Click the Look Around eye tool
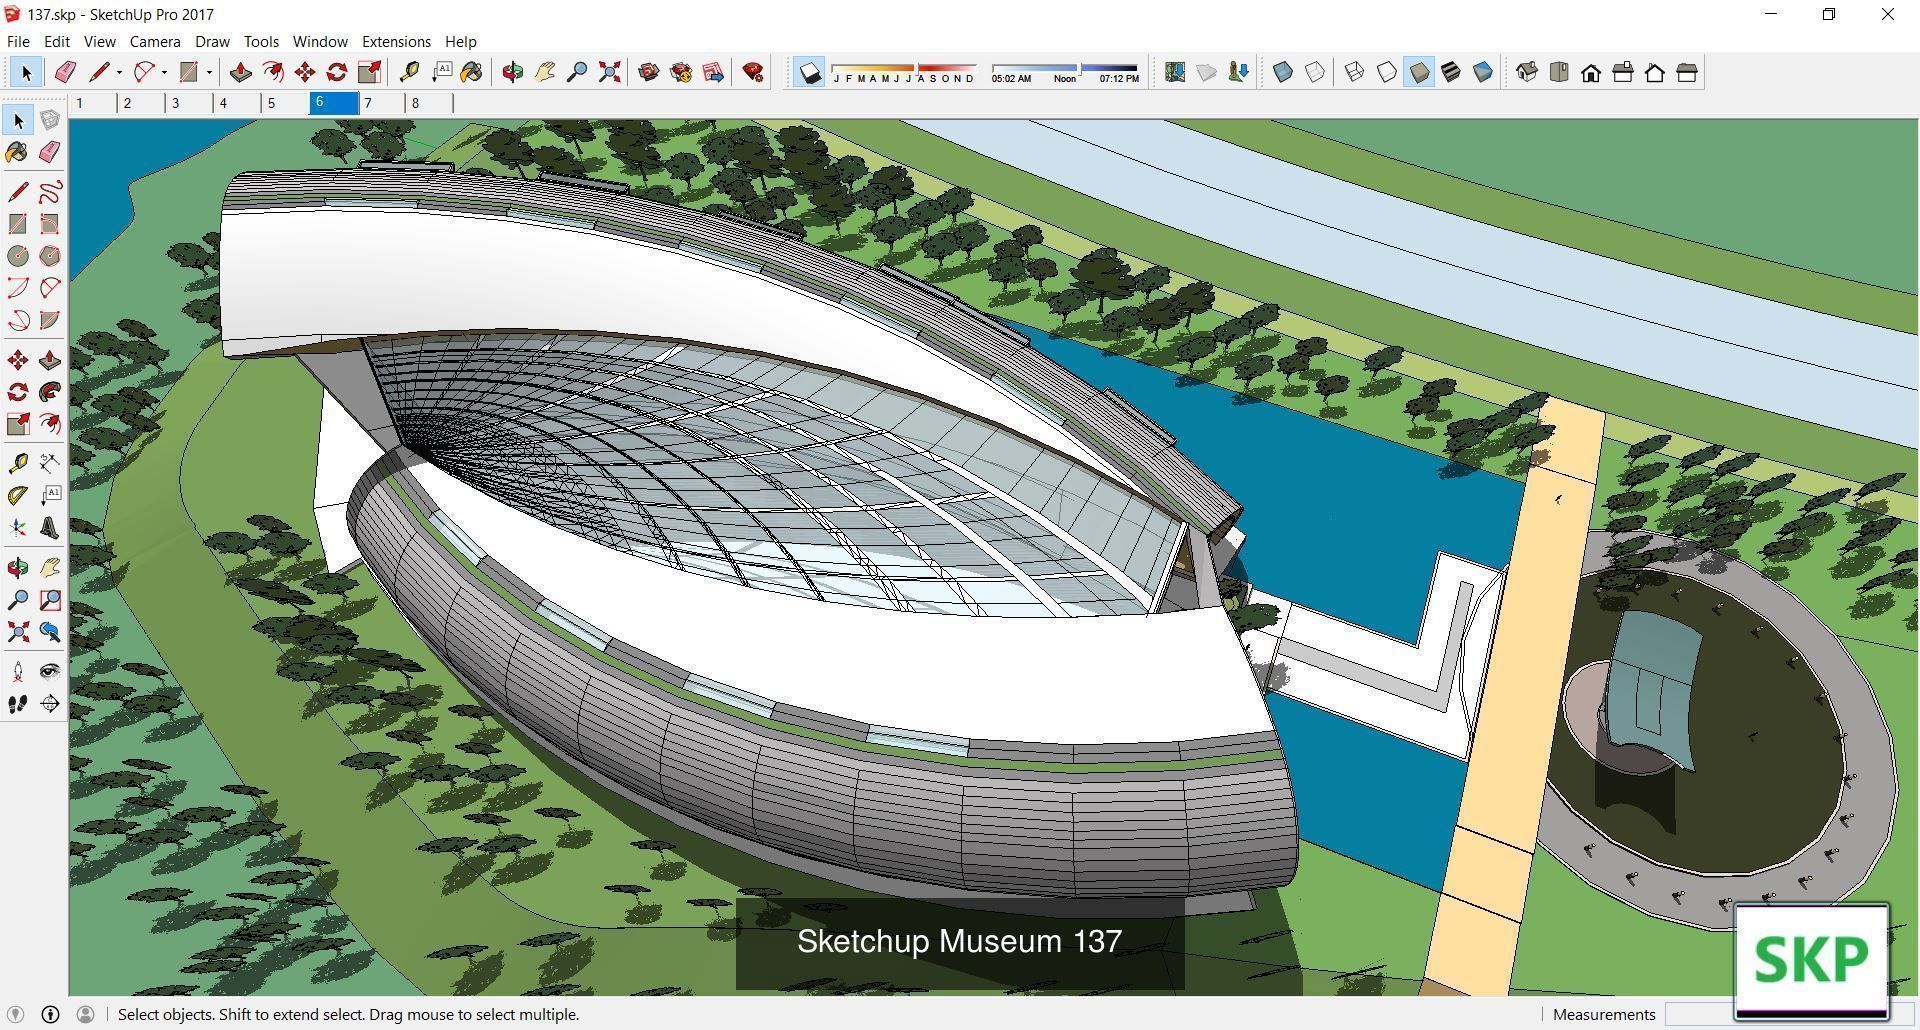 pos(50,672)
